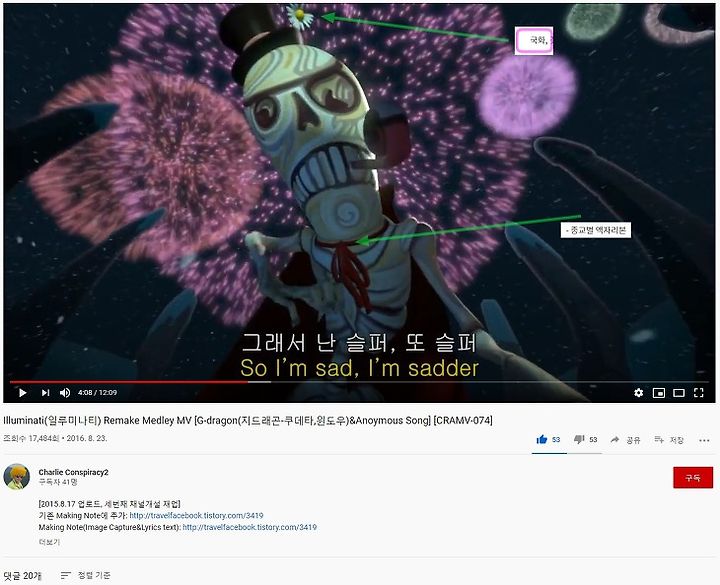Open the three-dot more actions menu
Viewport: 720px width, 585px height.
coord(704,440)
